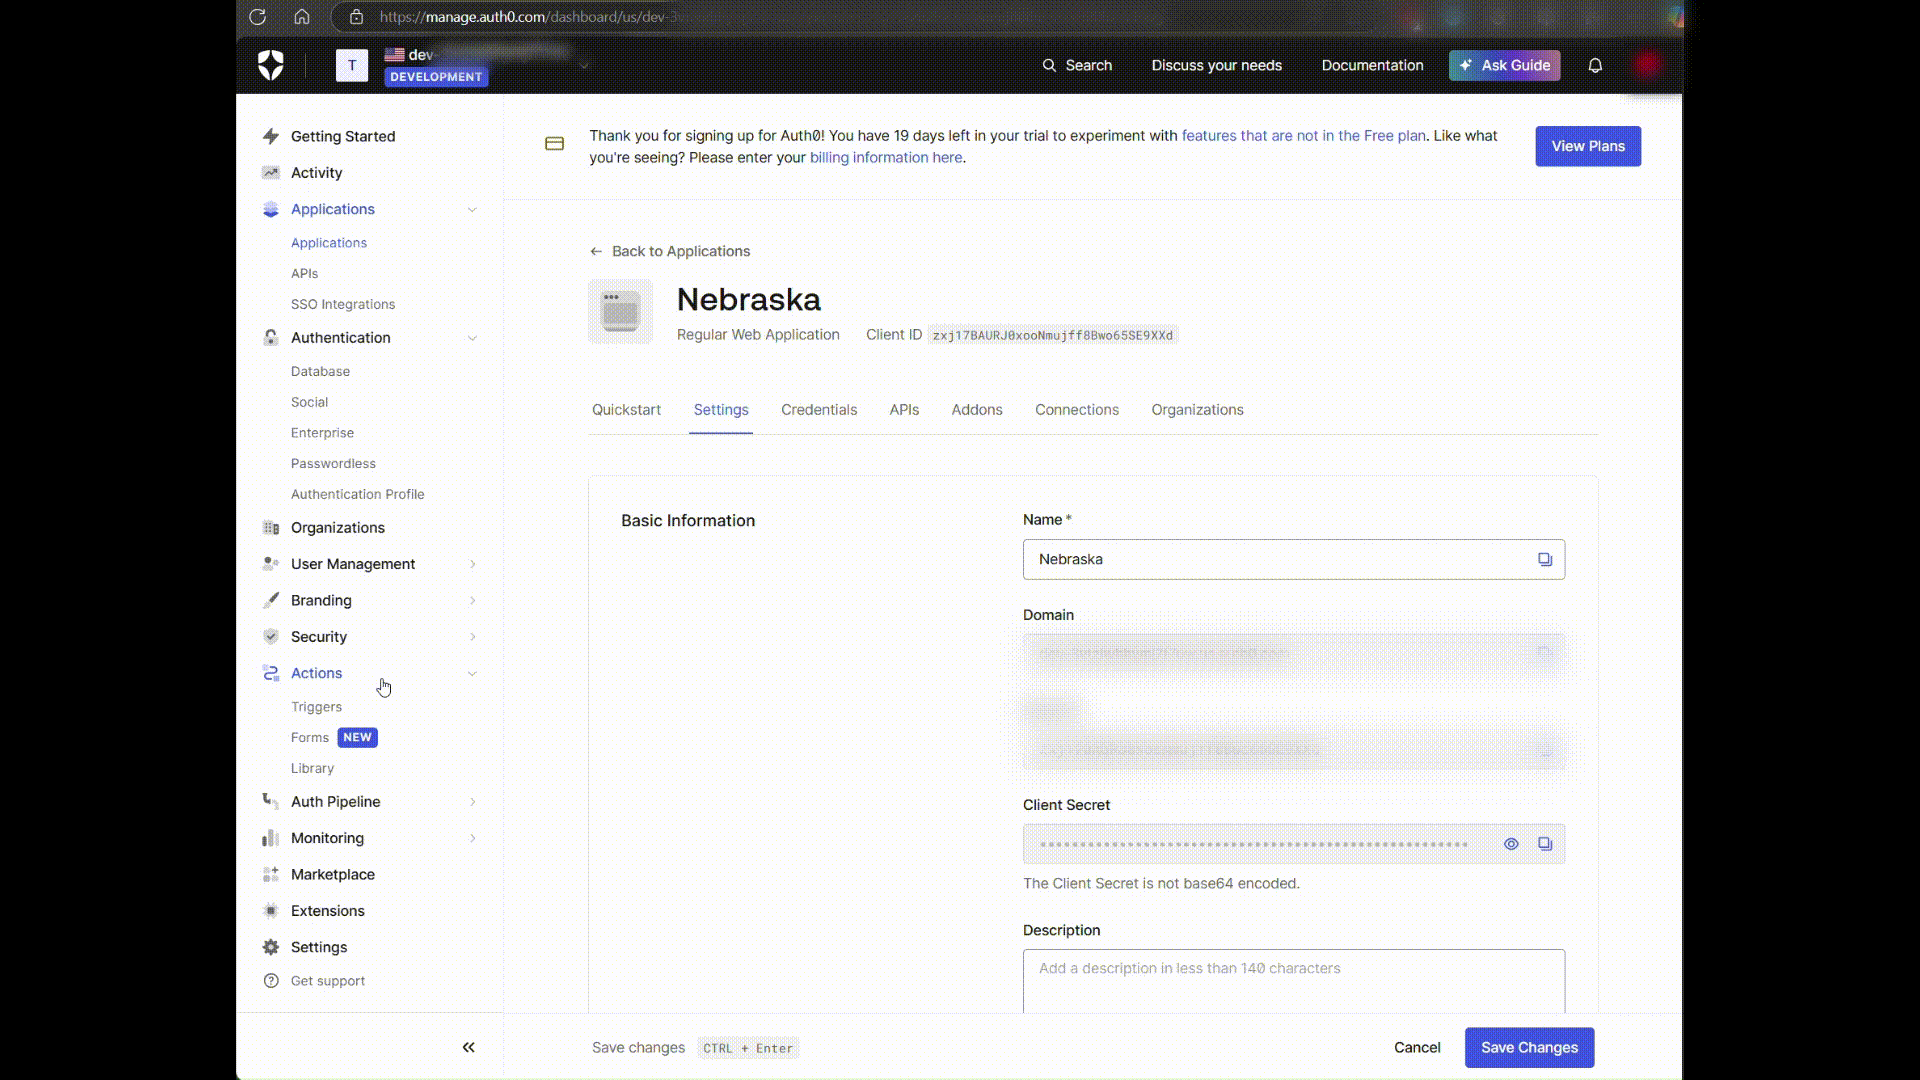Open Passwordless under Authentication
This screenshot has width=1920, height=1080.
[x=333, y=463]
